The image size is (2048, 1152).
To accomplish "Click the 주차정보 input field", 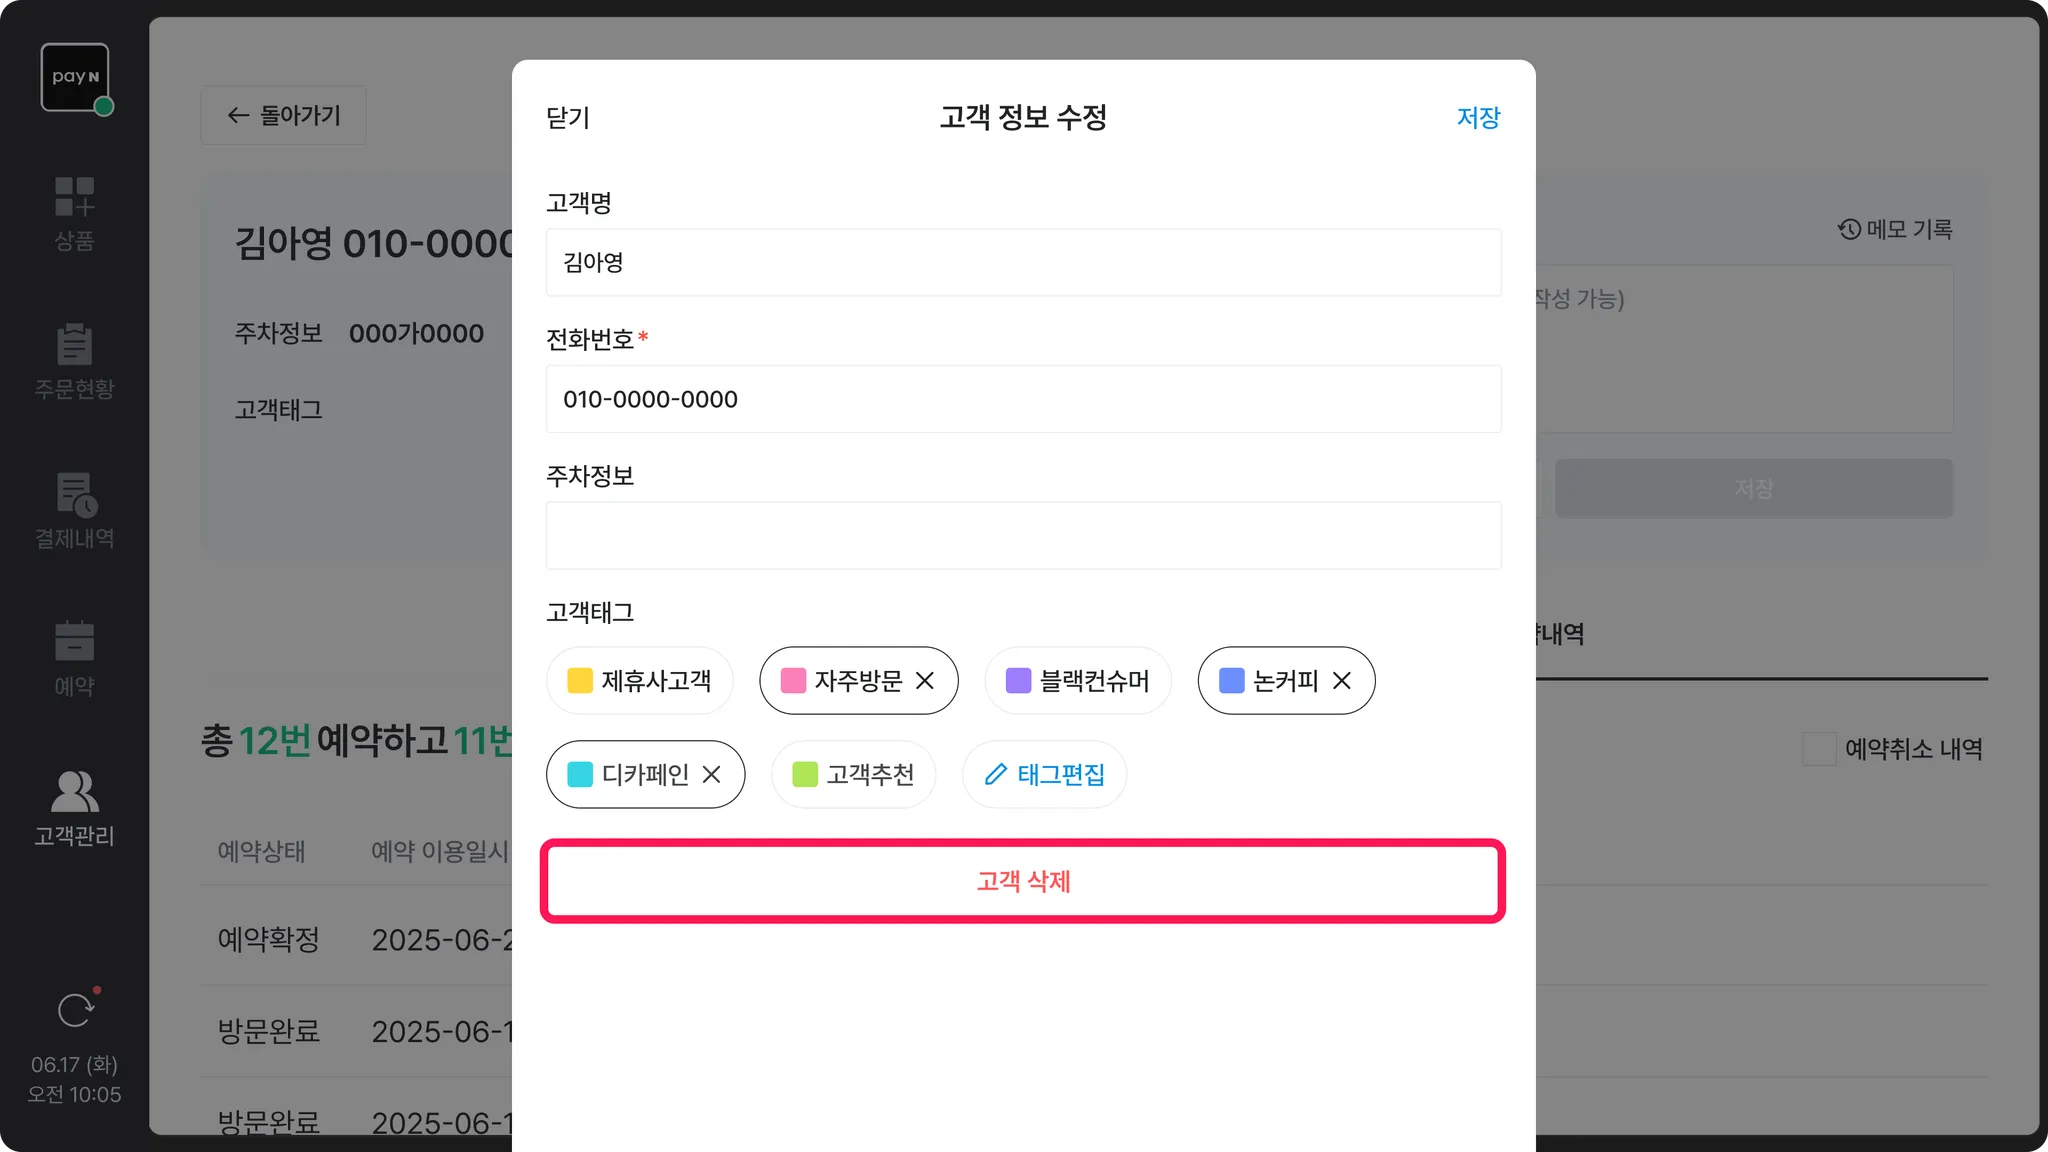I will click(x=1023, y=536).
